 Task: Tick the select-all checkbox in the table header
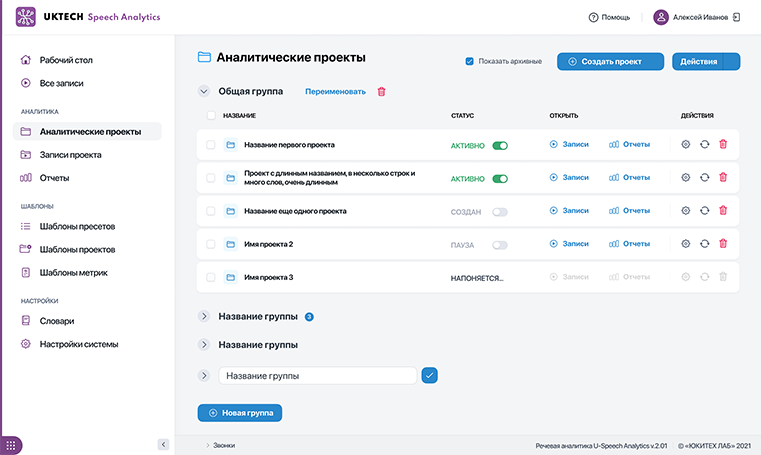[211, 115]
